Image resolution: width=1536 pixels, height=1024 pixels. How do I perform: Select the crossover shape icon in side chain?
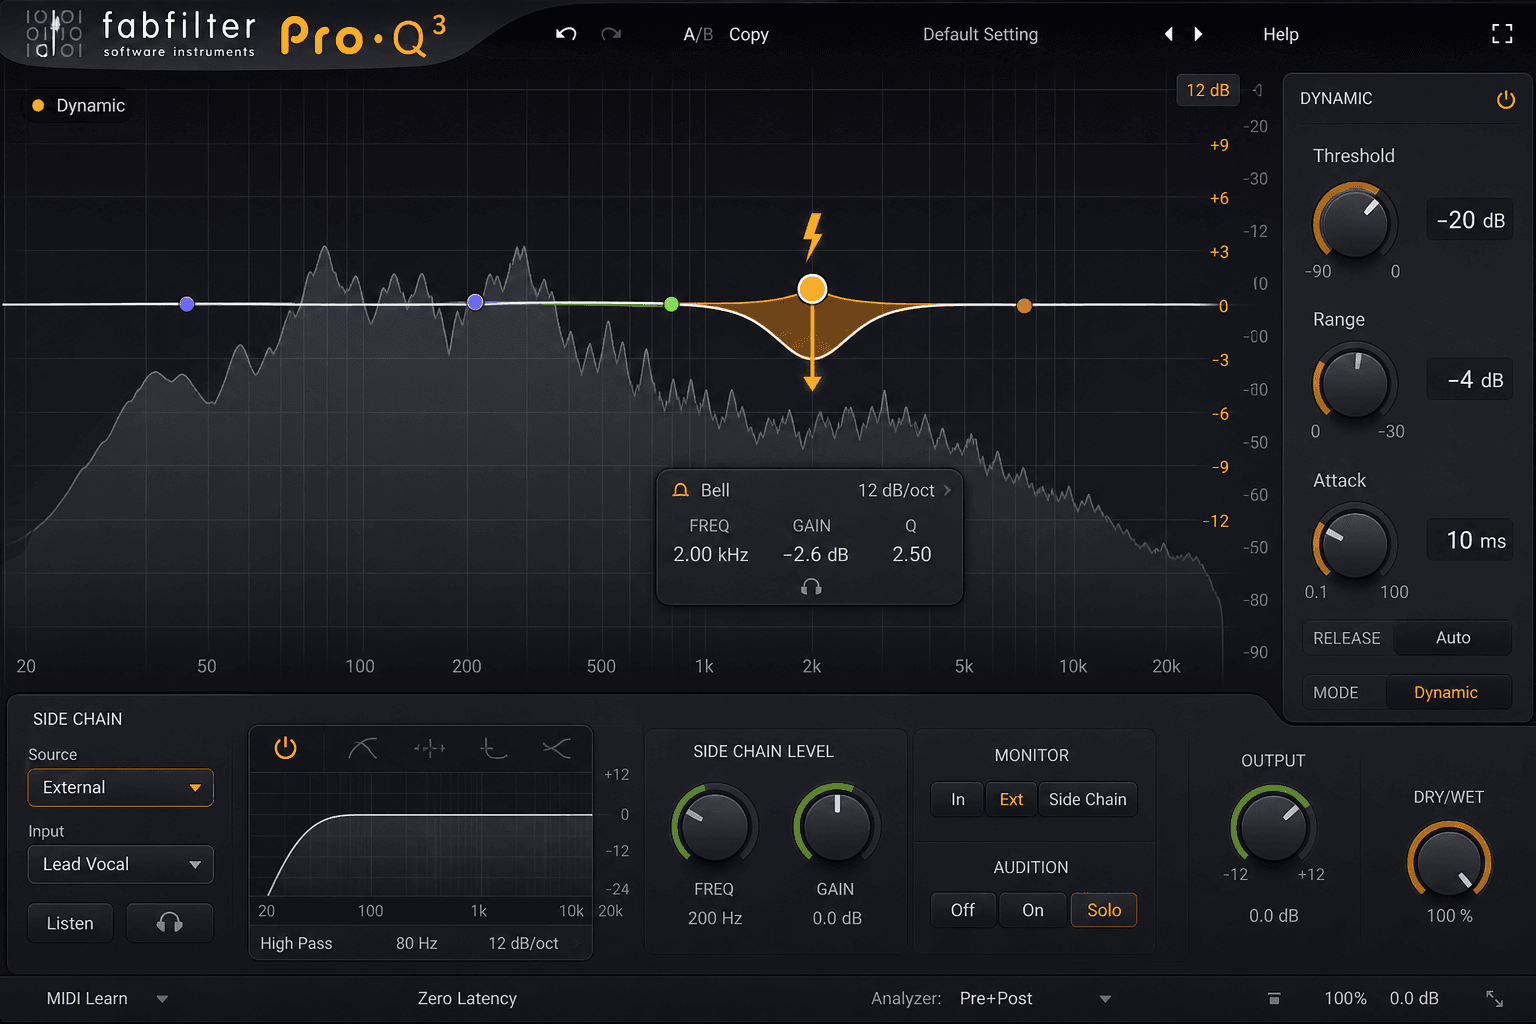556,748
